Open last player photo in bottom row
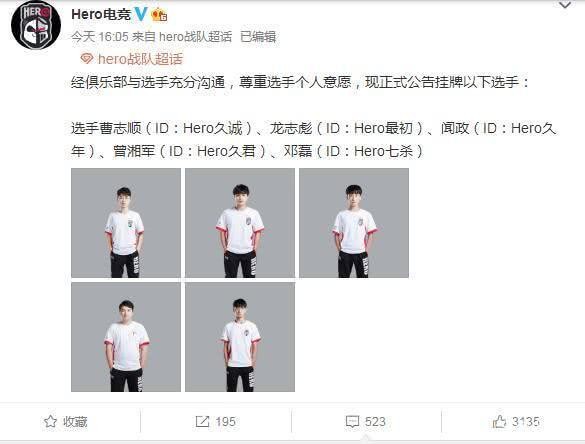This screenshot has width=585, height=444. 240,337
